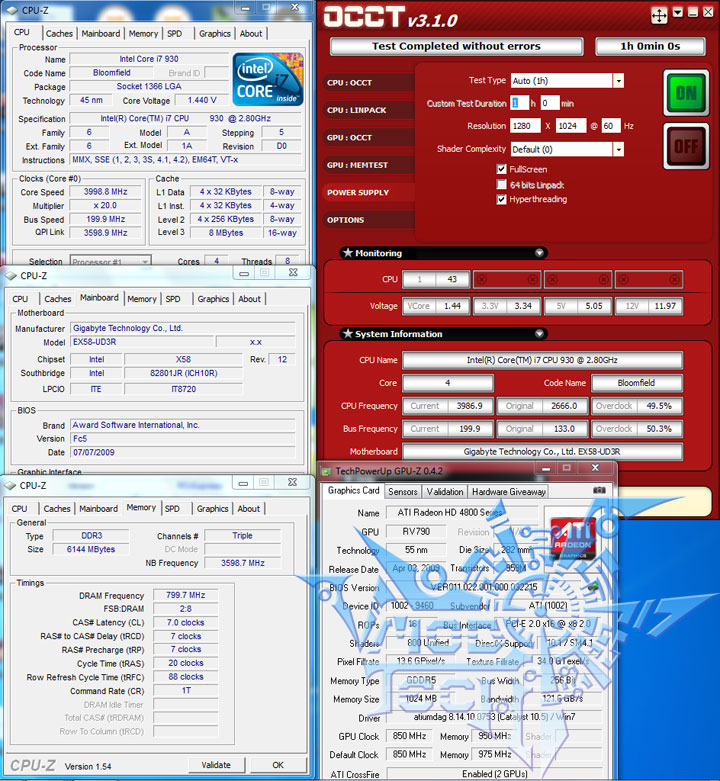Click the GPU-Z camera screenshot icon
Screen dimensions: 720x781
point(600,490)
